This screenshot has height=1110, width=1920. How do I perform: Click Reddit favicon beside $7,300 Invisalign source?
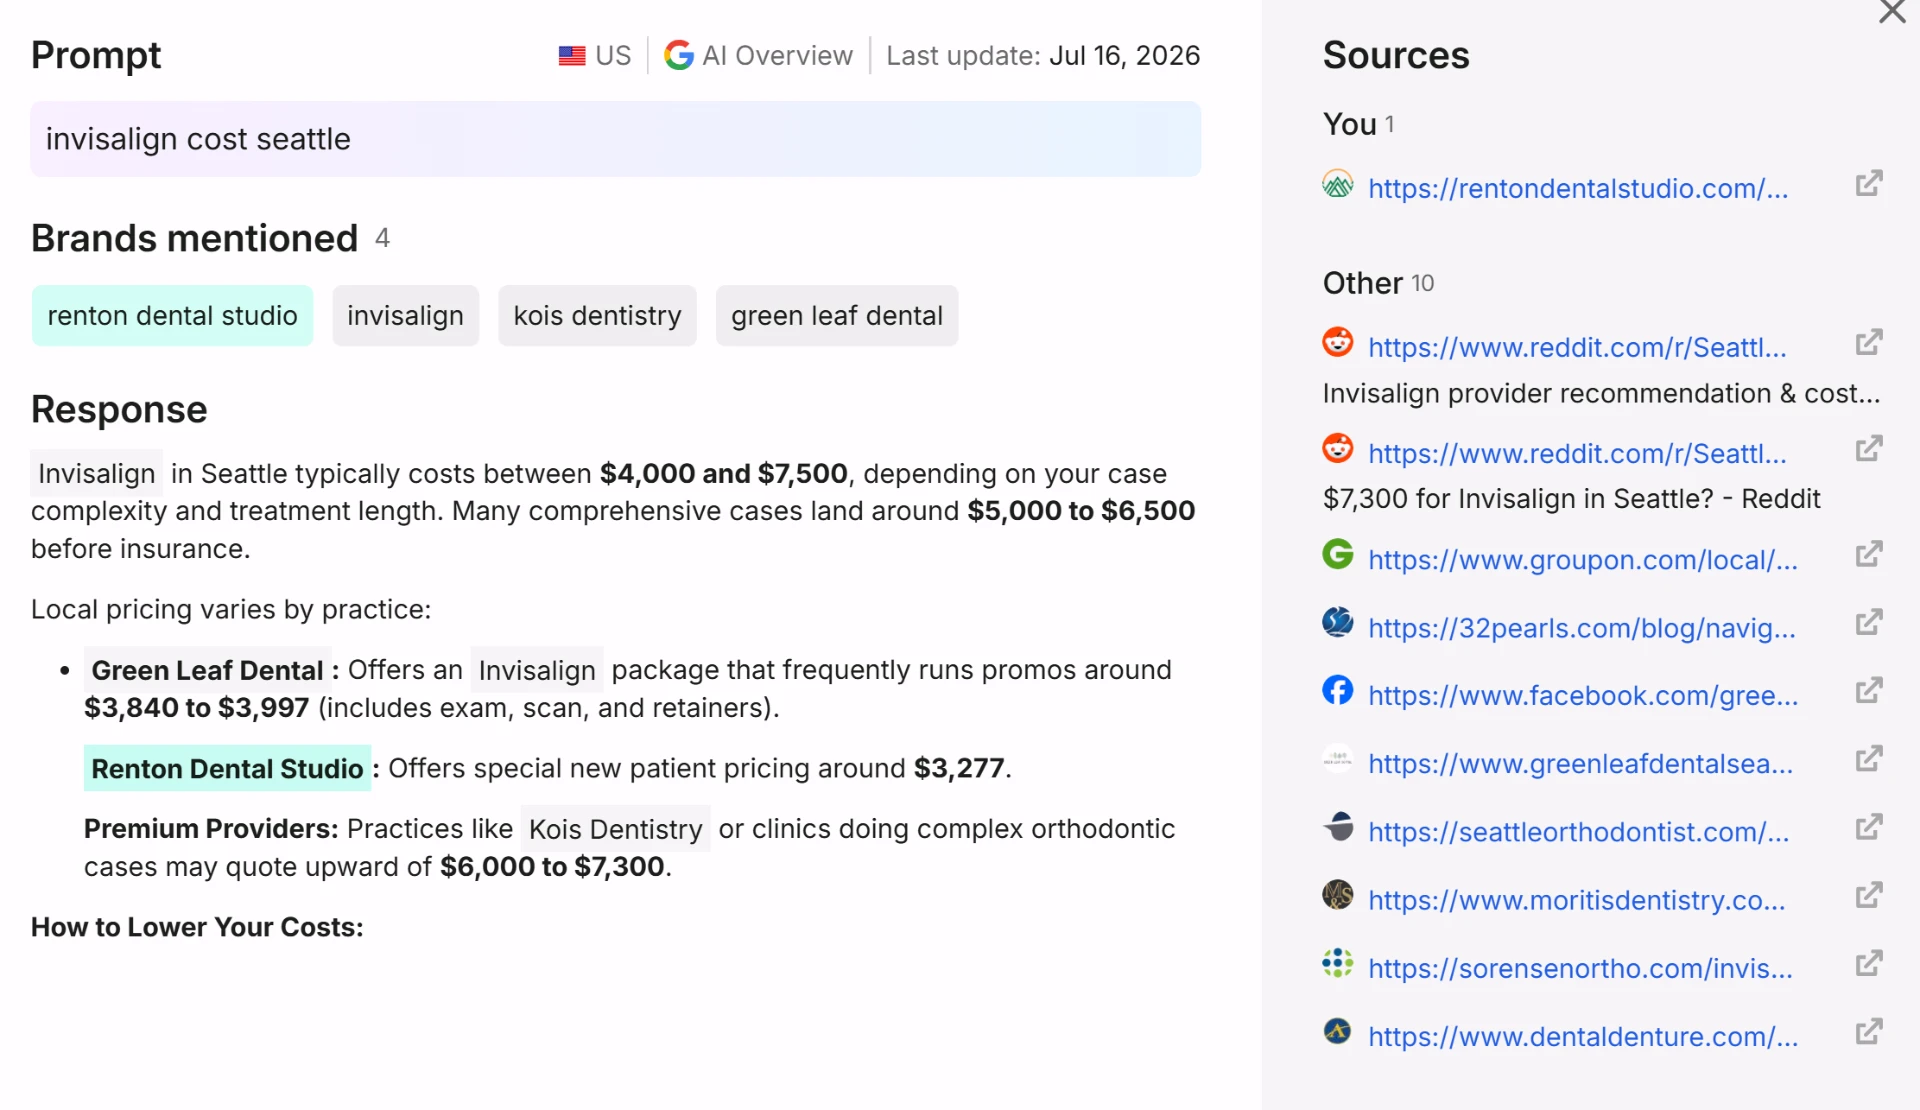click(x=1337, y=448)
